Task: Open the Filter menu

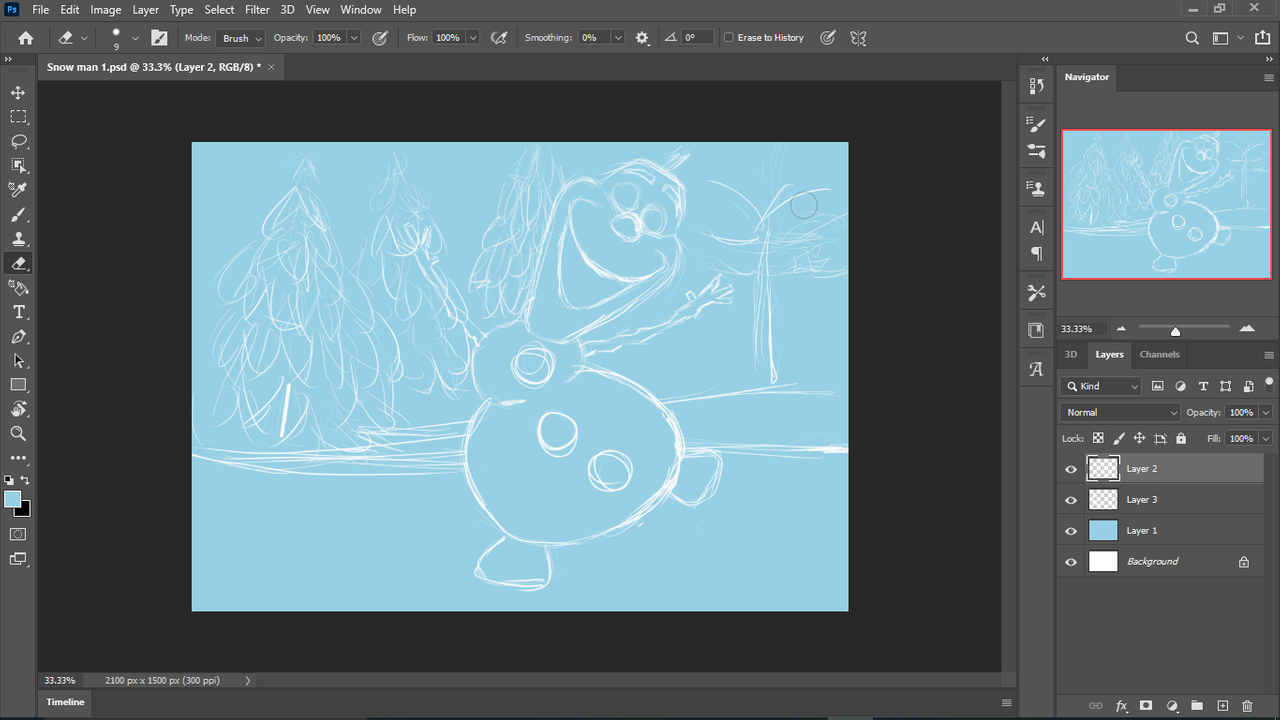Action: click(x=257, y=10)
